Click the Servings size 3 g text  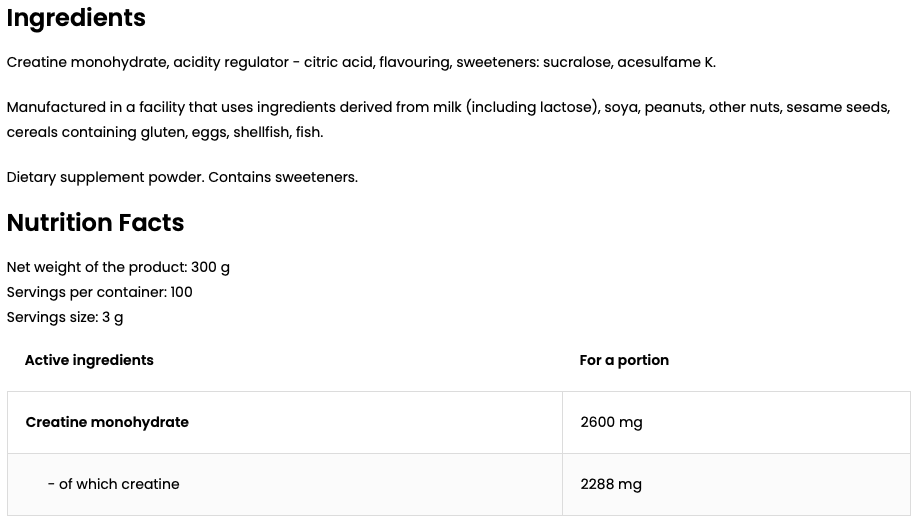(x=65, y=318)
